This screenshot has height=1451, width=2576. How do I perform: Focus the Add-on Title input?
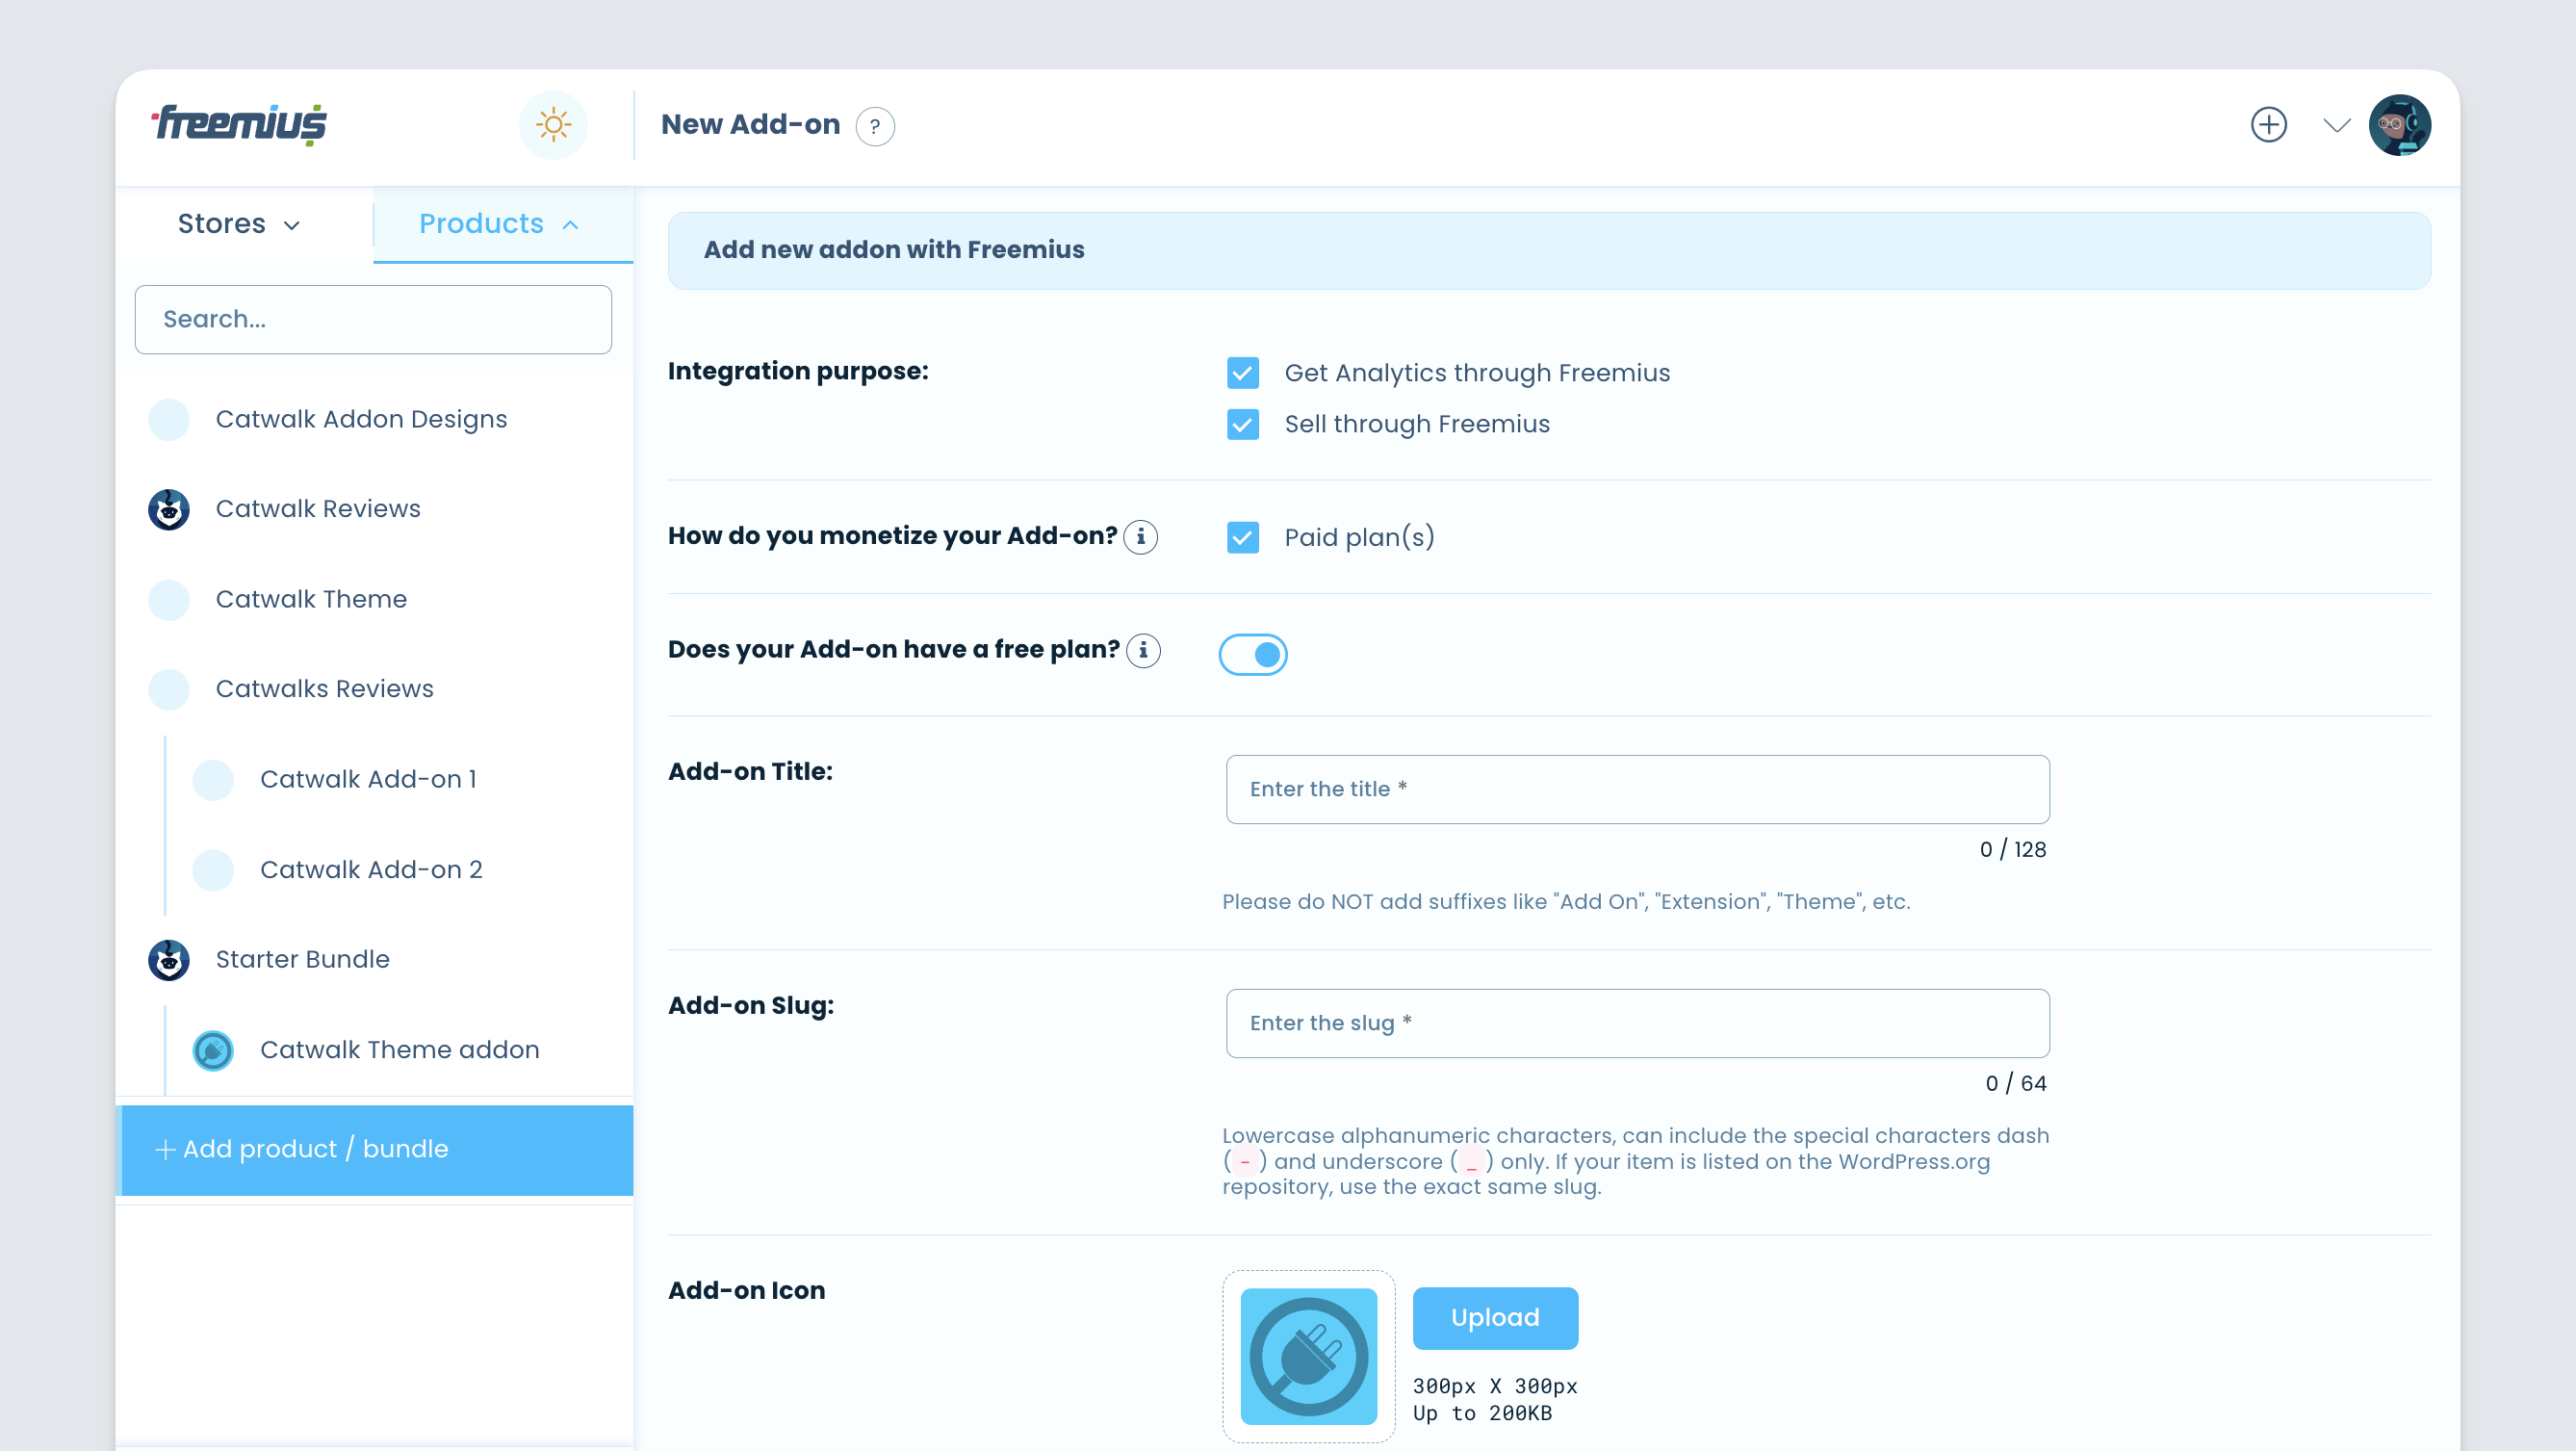(1638, 790)
